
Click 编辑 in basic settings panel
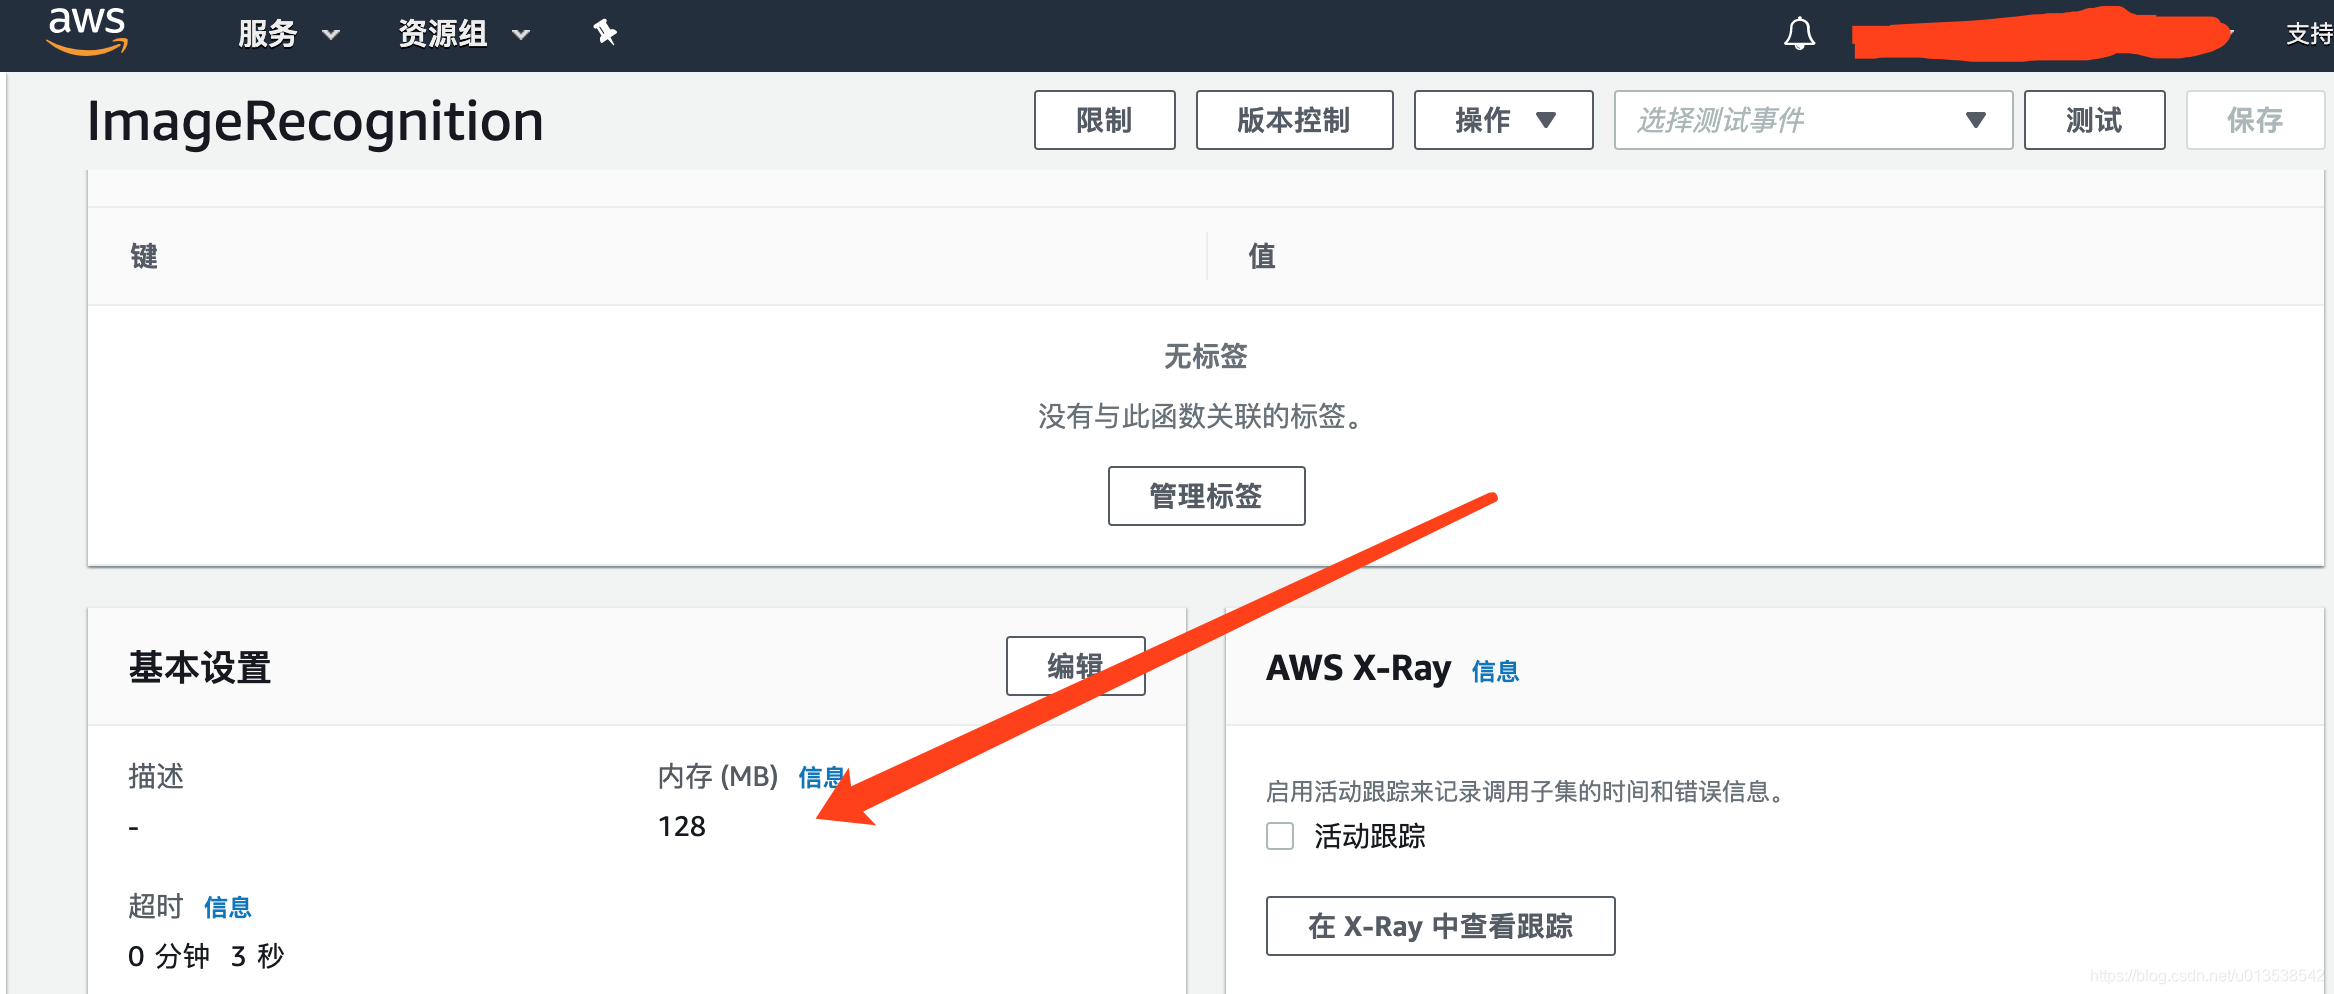coord(1075,666)
